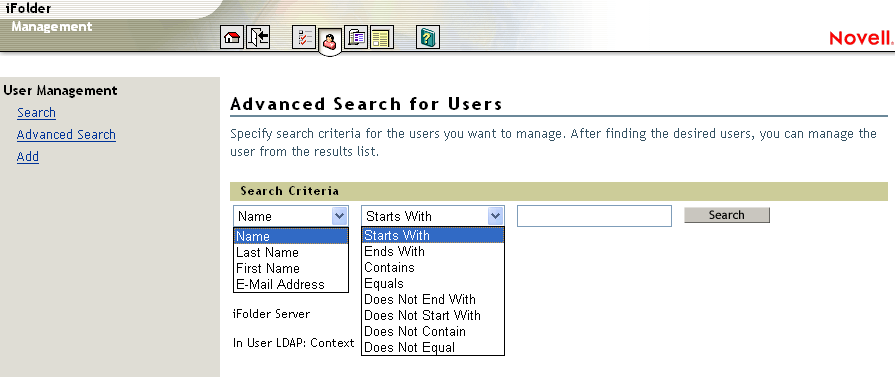This screenshot has height=377, width=895.
Task: Open the checklist policies icon
Action: (x=304, y=38)
